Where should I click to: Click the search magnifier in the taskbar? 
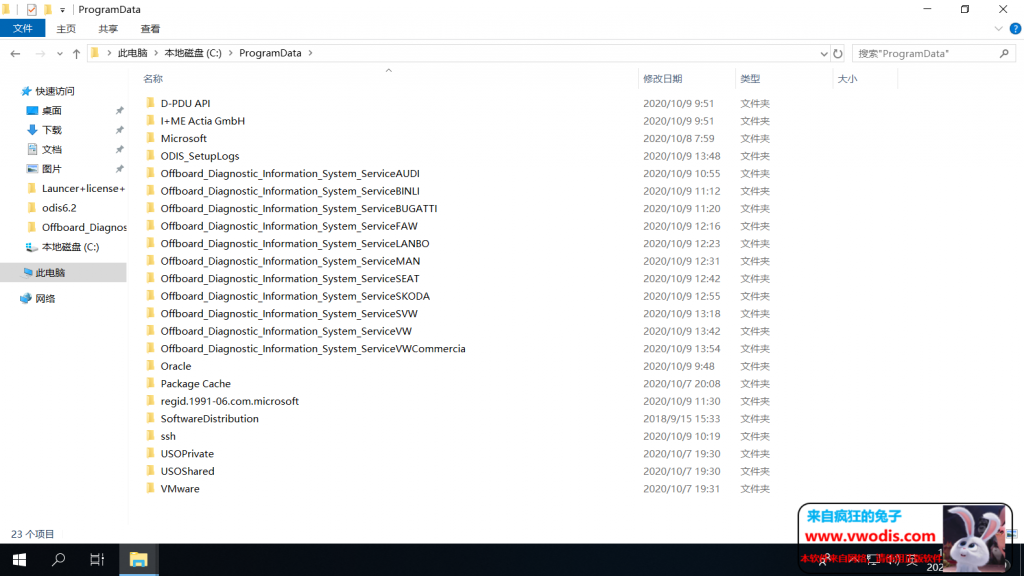(x=58, y=559)
